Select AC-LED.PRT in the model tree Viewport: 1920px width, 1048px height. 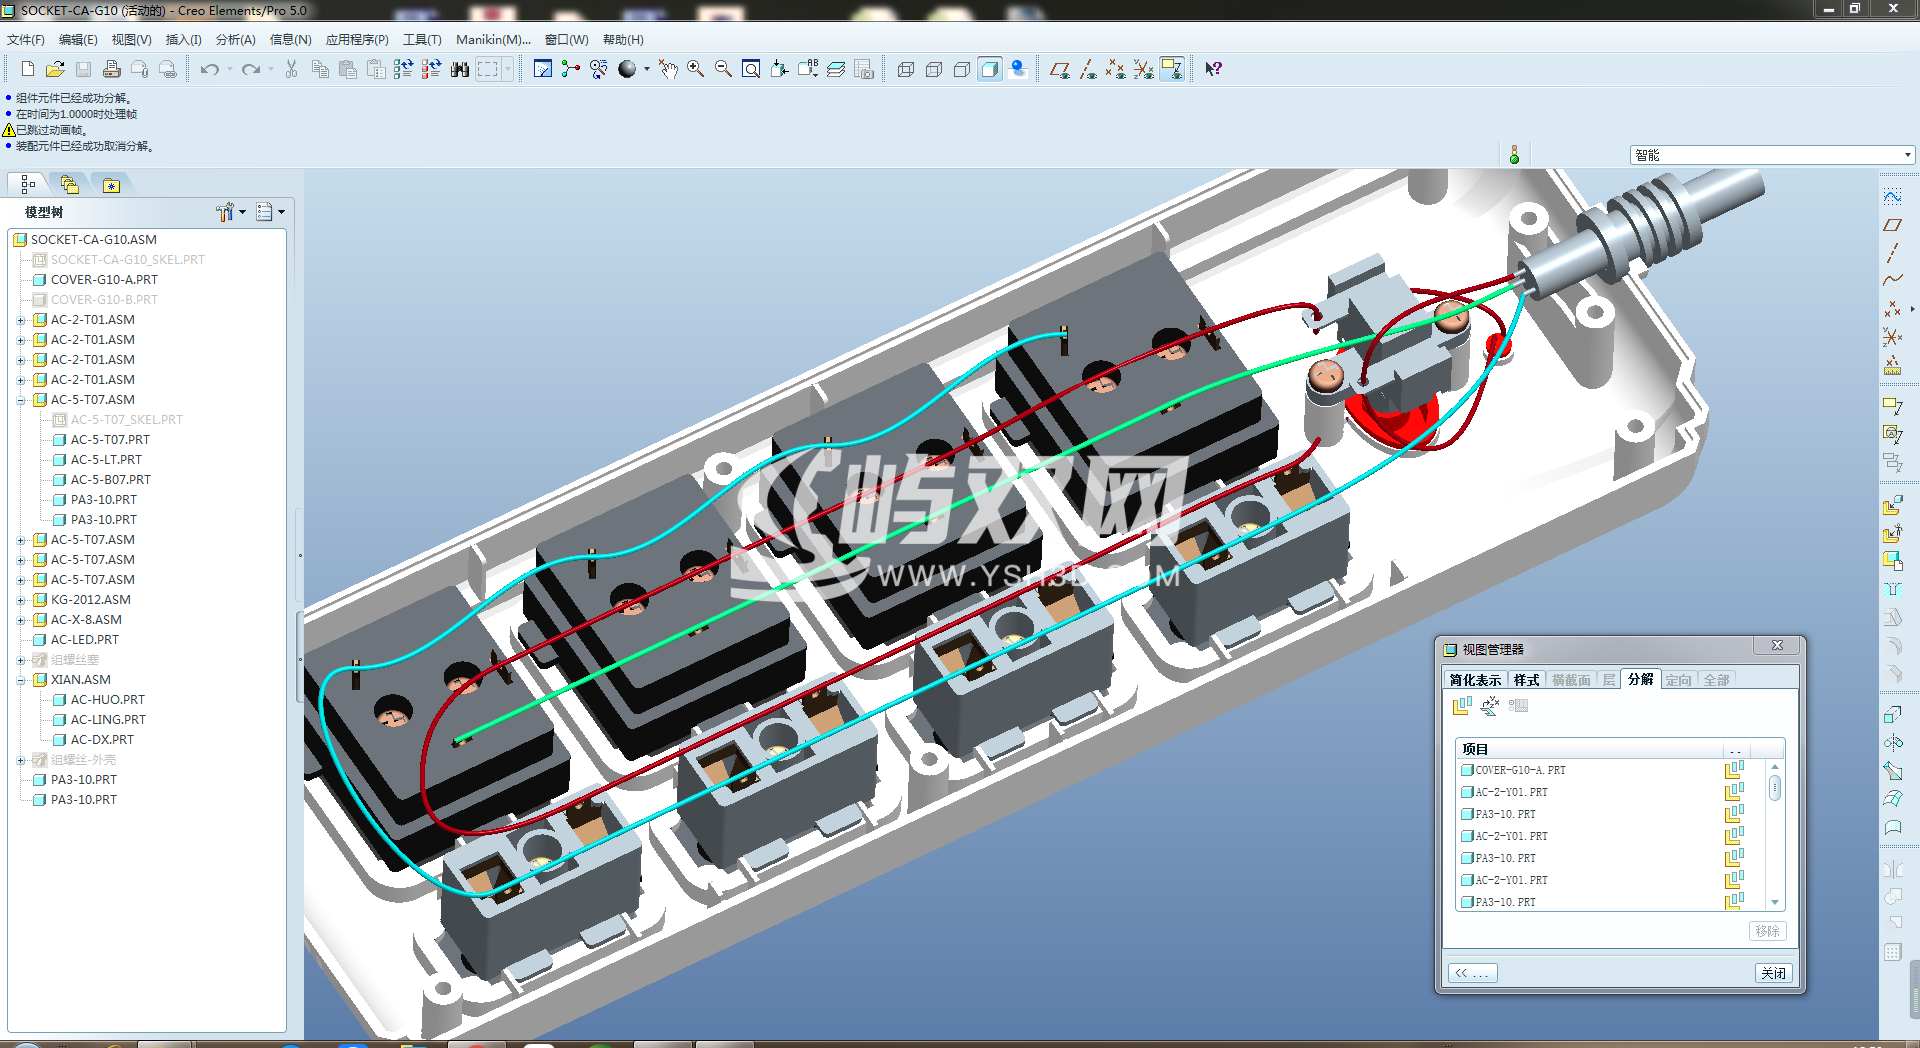click(x=84, y=640)
